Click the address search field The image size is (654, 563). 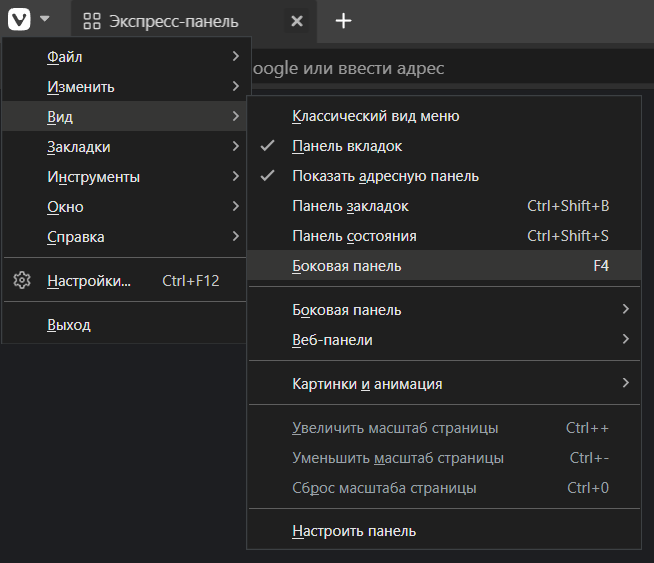400,68
